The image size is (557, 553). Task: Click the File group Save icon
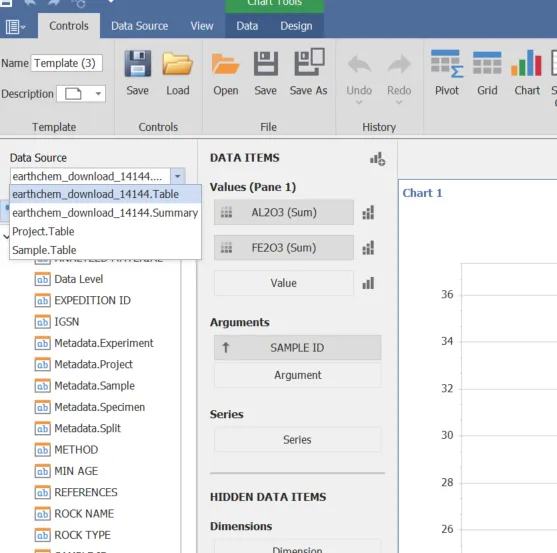pyautogui.click(x=266, y=64)
